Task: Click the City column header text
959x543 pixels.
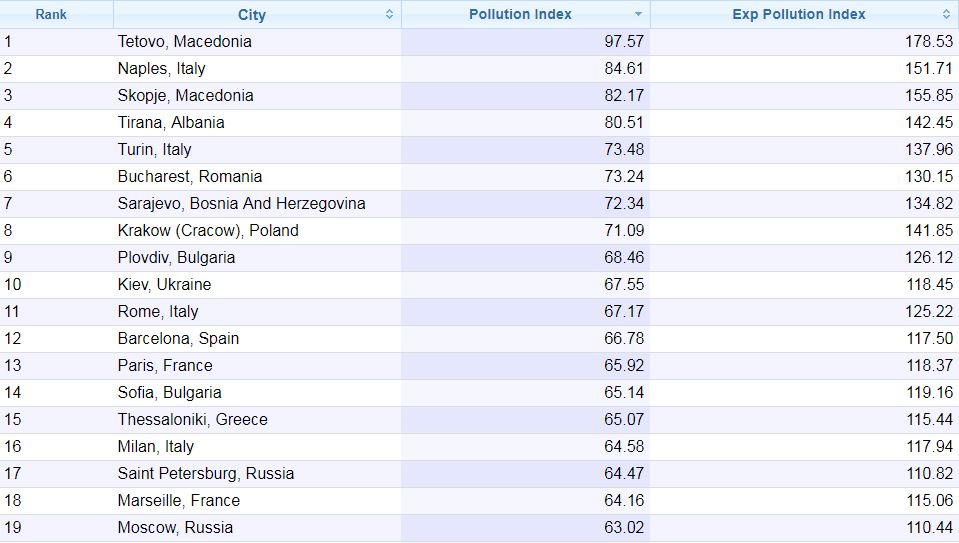Action: 252,15
